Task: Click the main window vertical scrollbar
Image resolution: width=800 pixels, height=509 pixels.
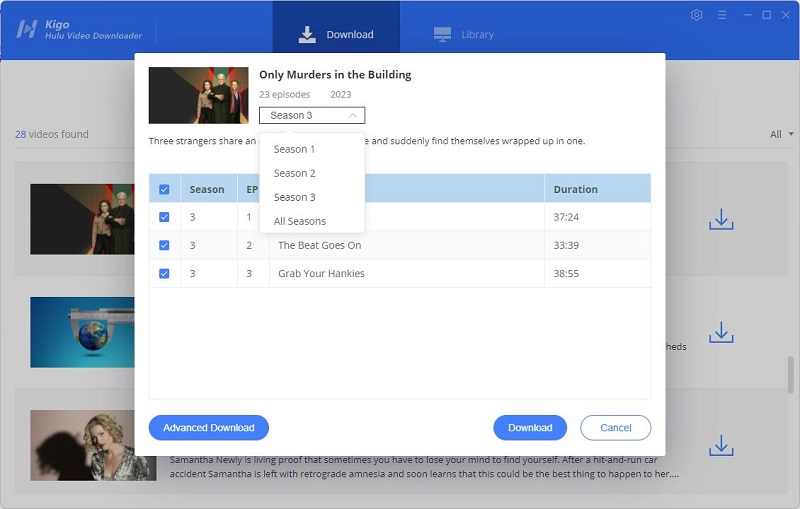Action: 791,375
